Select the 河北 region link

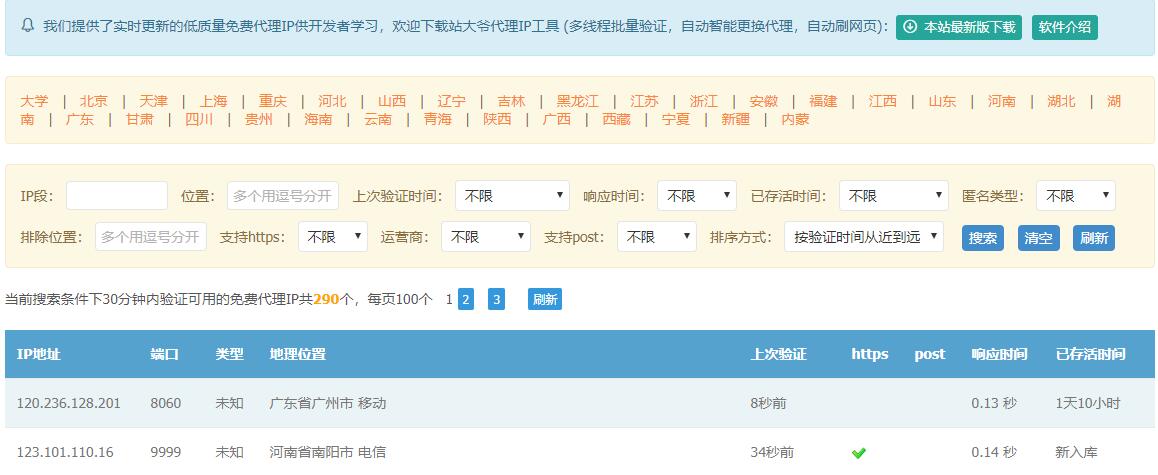click(332, 101)
